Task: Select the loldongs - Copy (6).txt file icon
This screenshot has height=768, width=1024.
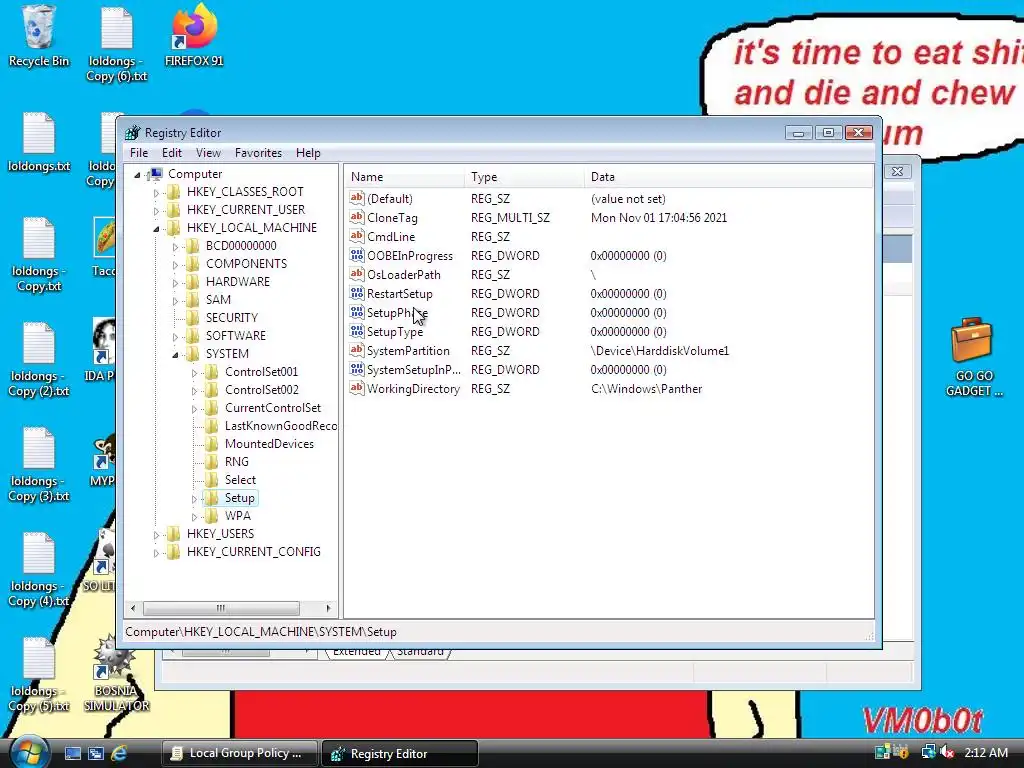Action: [117, 44]
